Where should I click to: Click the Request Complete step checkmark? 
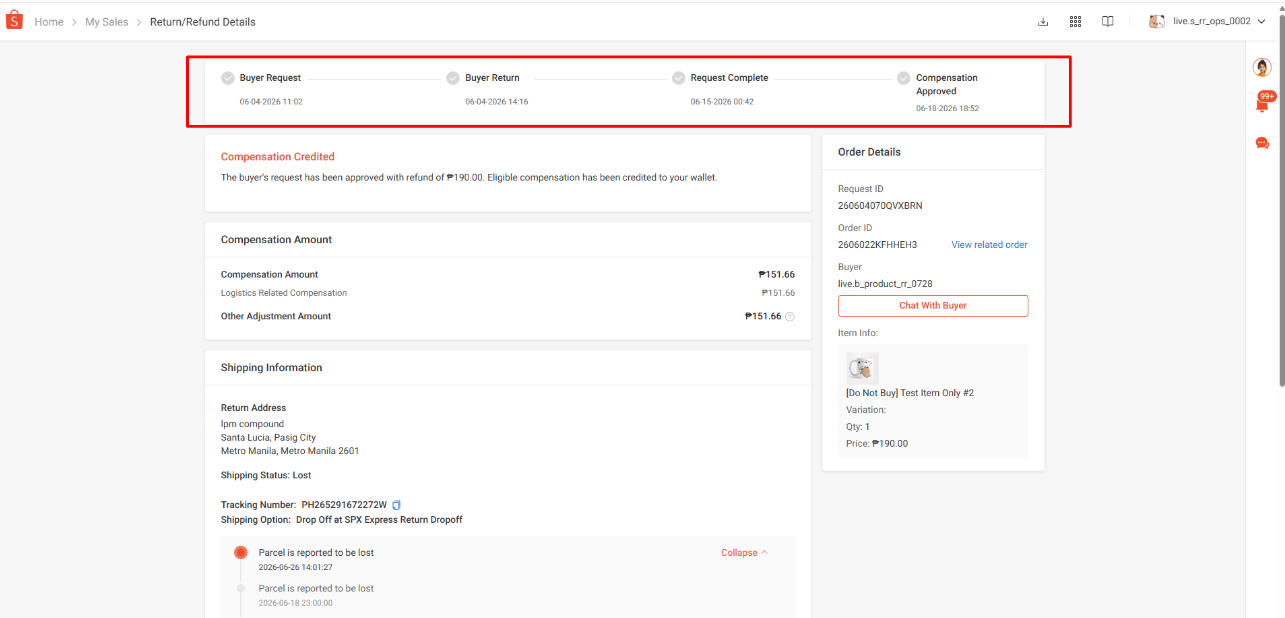[x=679, y=78]
